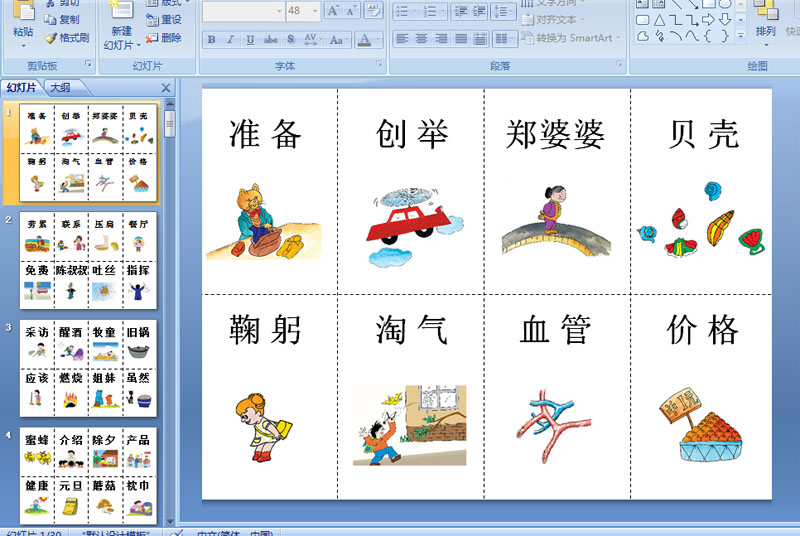The width and height of the screenshot is (800, 536).
Task: Apply text shadow effect
Action: coord(290,39)
